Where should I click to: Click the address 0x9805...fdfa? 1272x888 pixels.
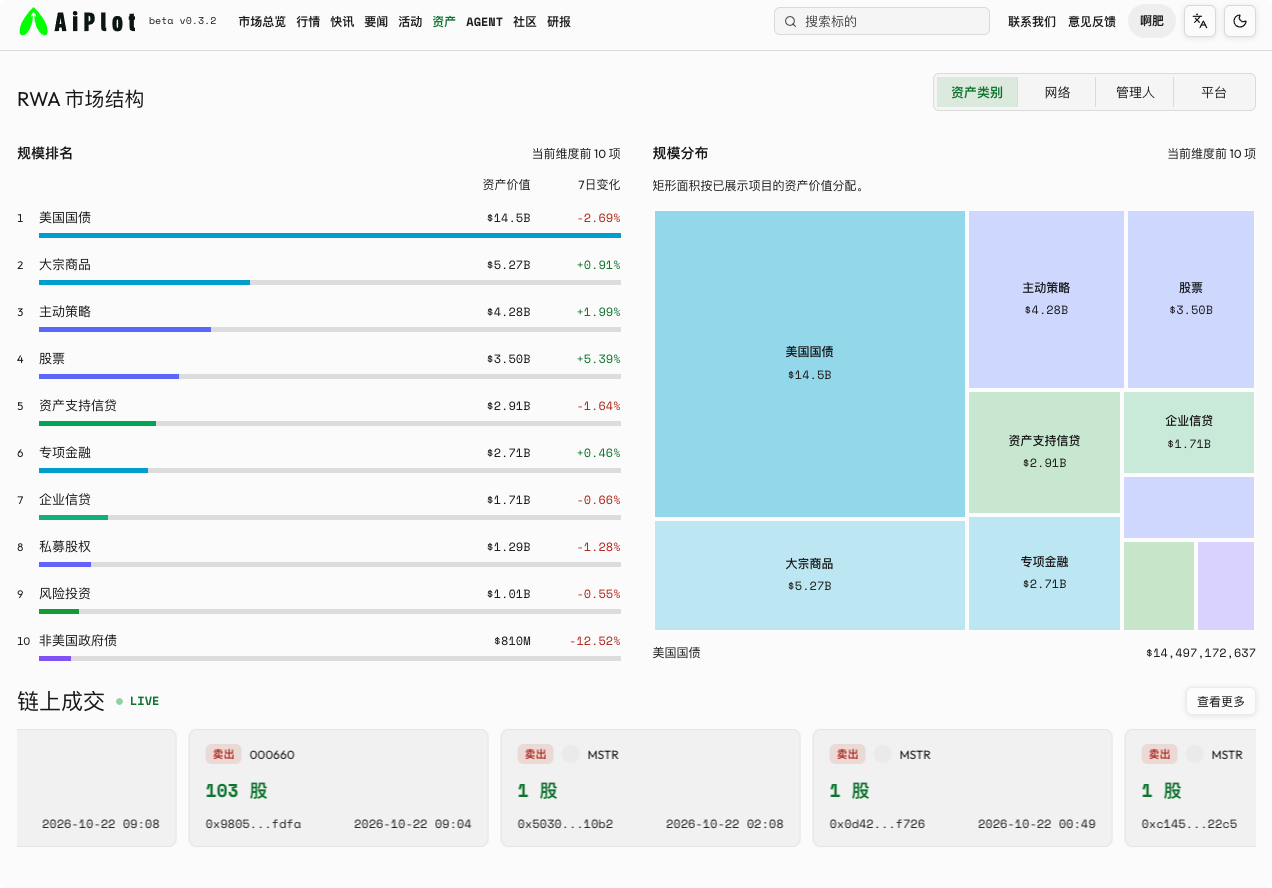click(253, 825)
